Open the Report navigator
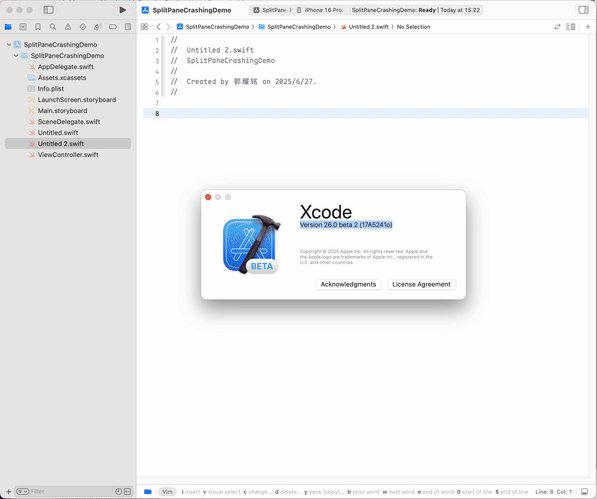The height and width of the screenshot is (499, 597). tap(128, 27)
